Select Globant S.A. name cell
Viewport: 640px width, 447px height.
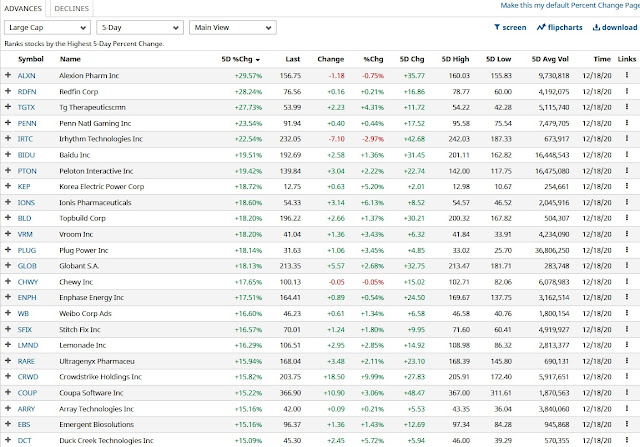(79, 266)
